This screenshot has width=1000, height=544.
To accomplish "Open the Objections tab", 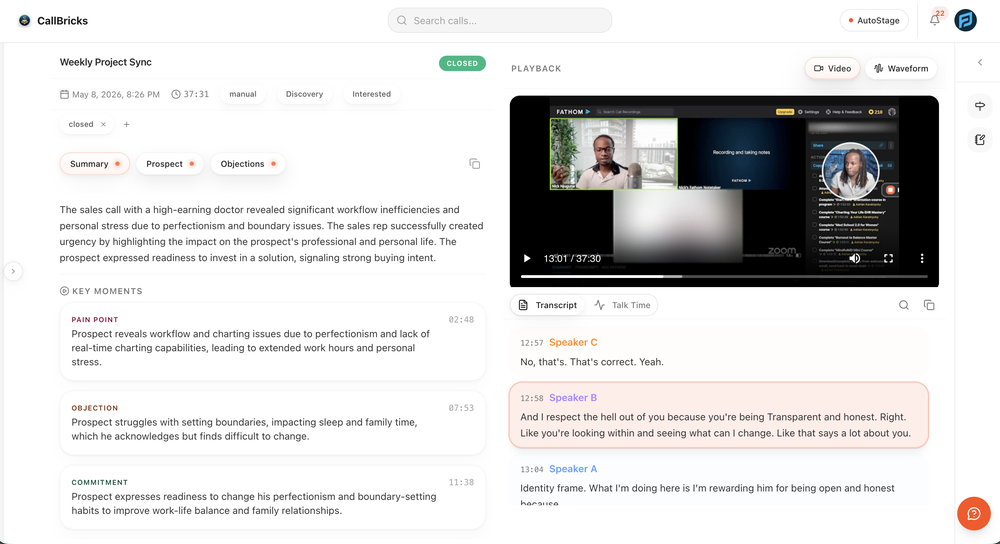I will click(247, 164).
